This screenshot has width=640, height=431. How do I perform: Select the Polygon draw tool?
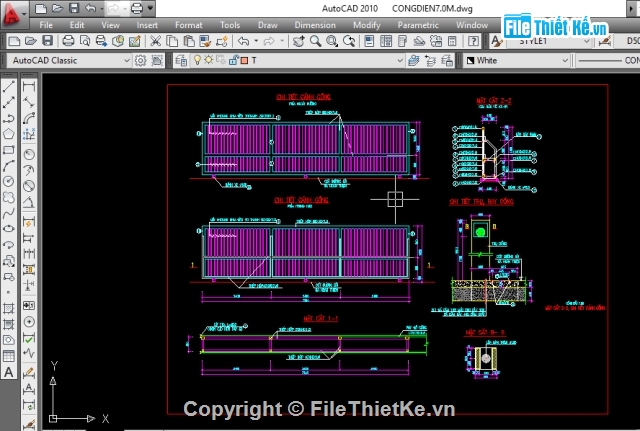[x=9, y=134]
